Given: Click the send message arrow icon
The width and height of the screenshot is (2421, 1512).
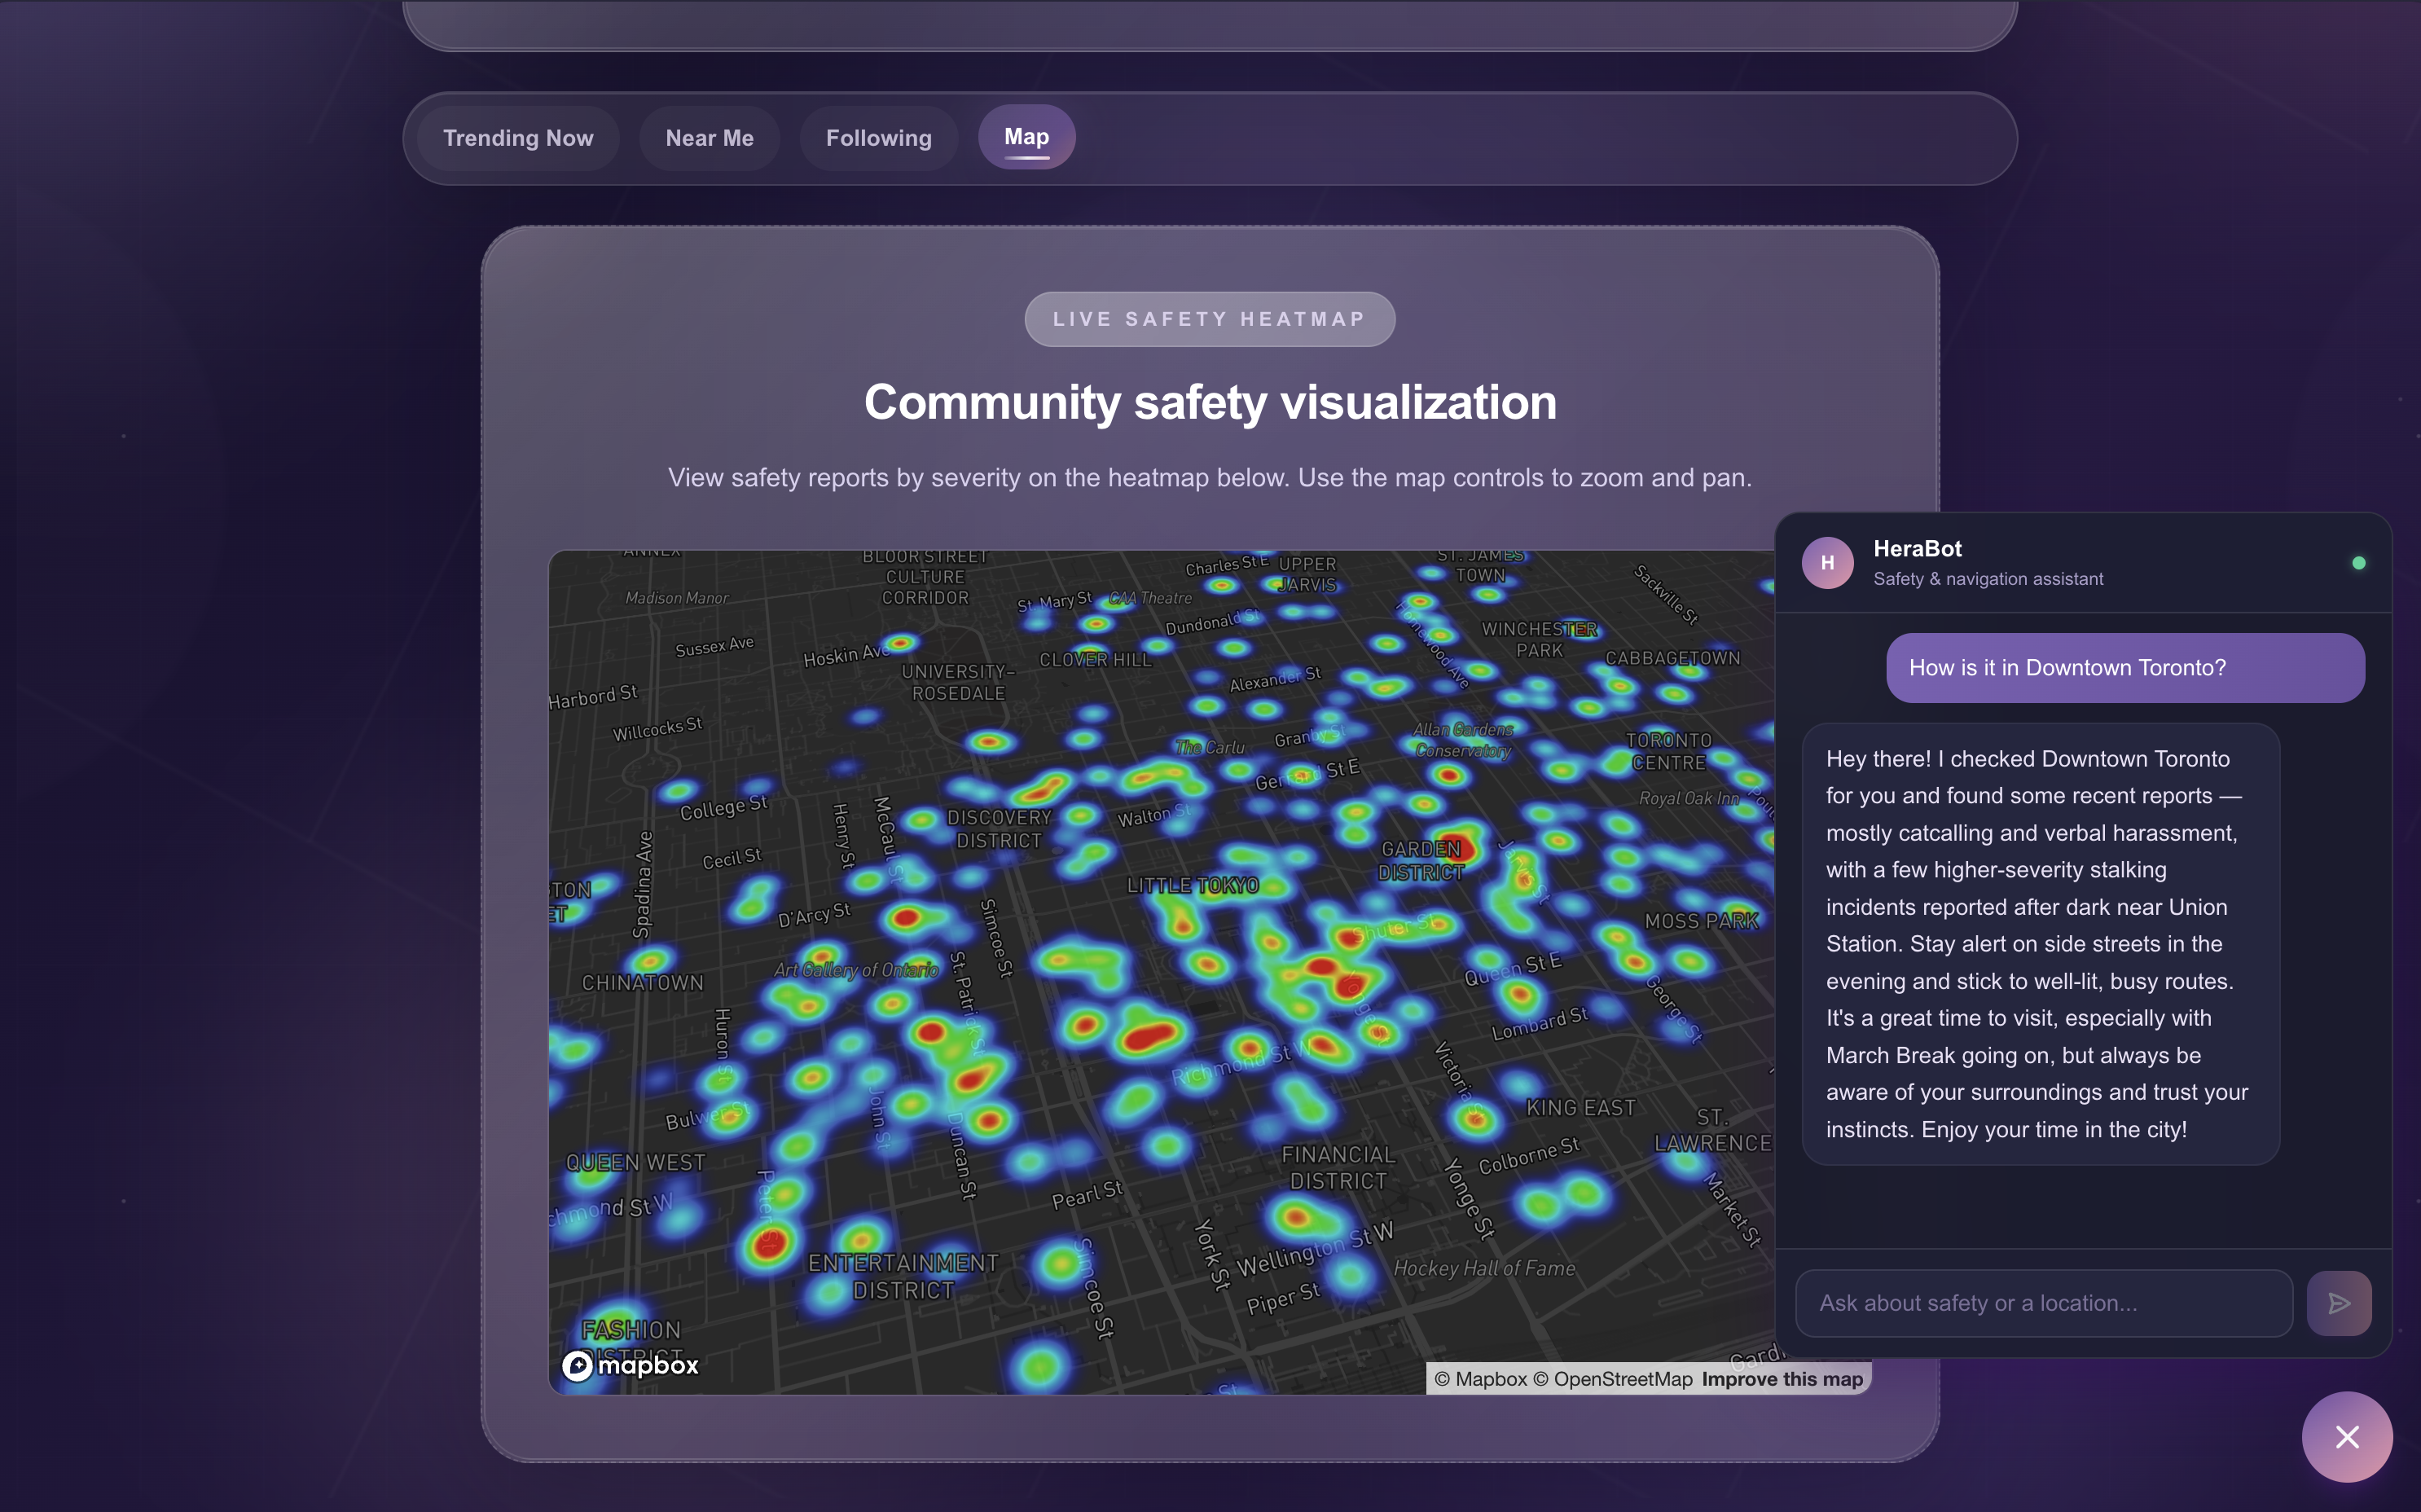Looking at the screenshot, I should click(2338, 1303).
